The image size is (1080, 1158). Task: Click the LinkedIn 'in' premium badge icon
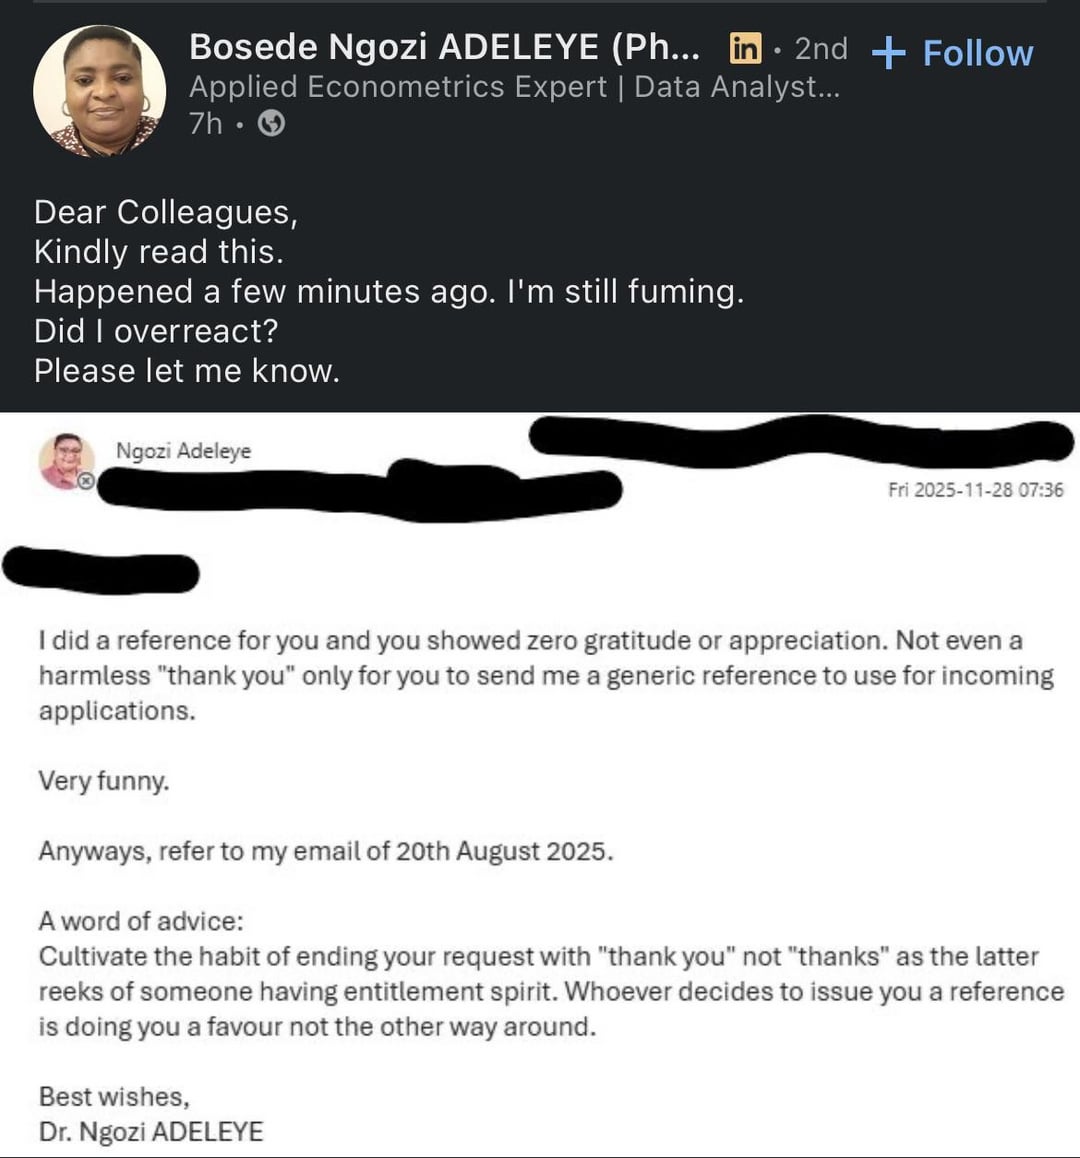pos(745,48)
